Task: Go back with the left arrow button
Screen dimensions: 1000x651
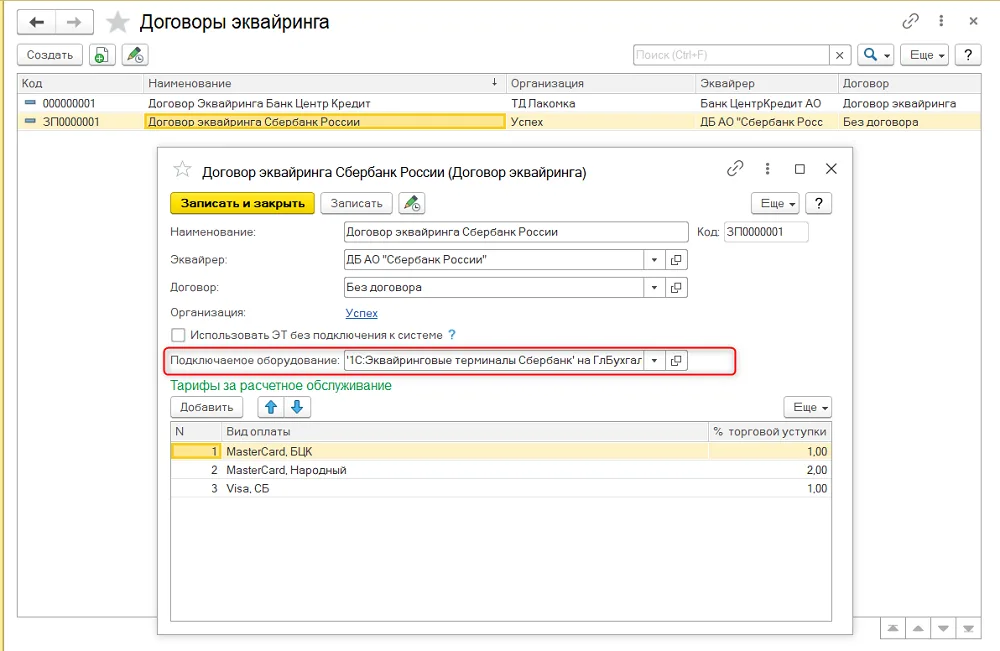Action: (x=36, y=22)
